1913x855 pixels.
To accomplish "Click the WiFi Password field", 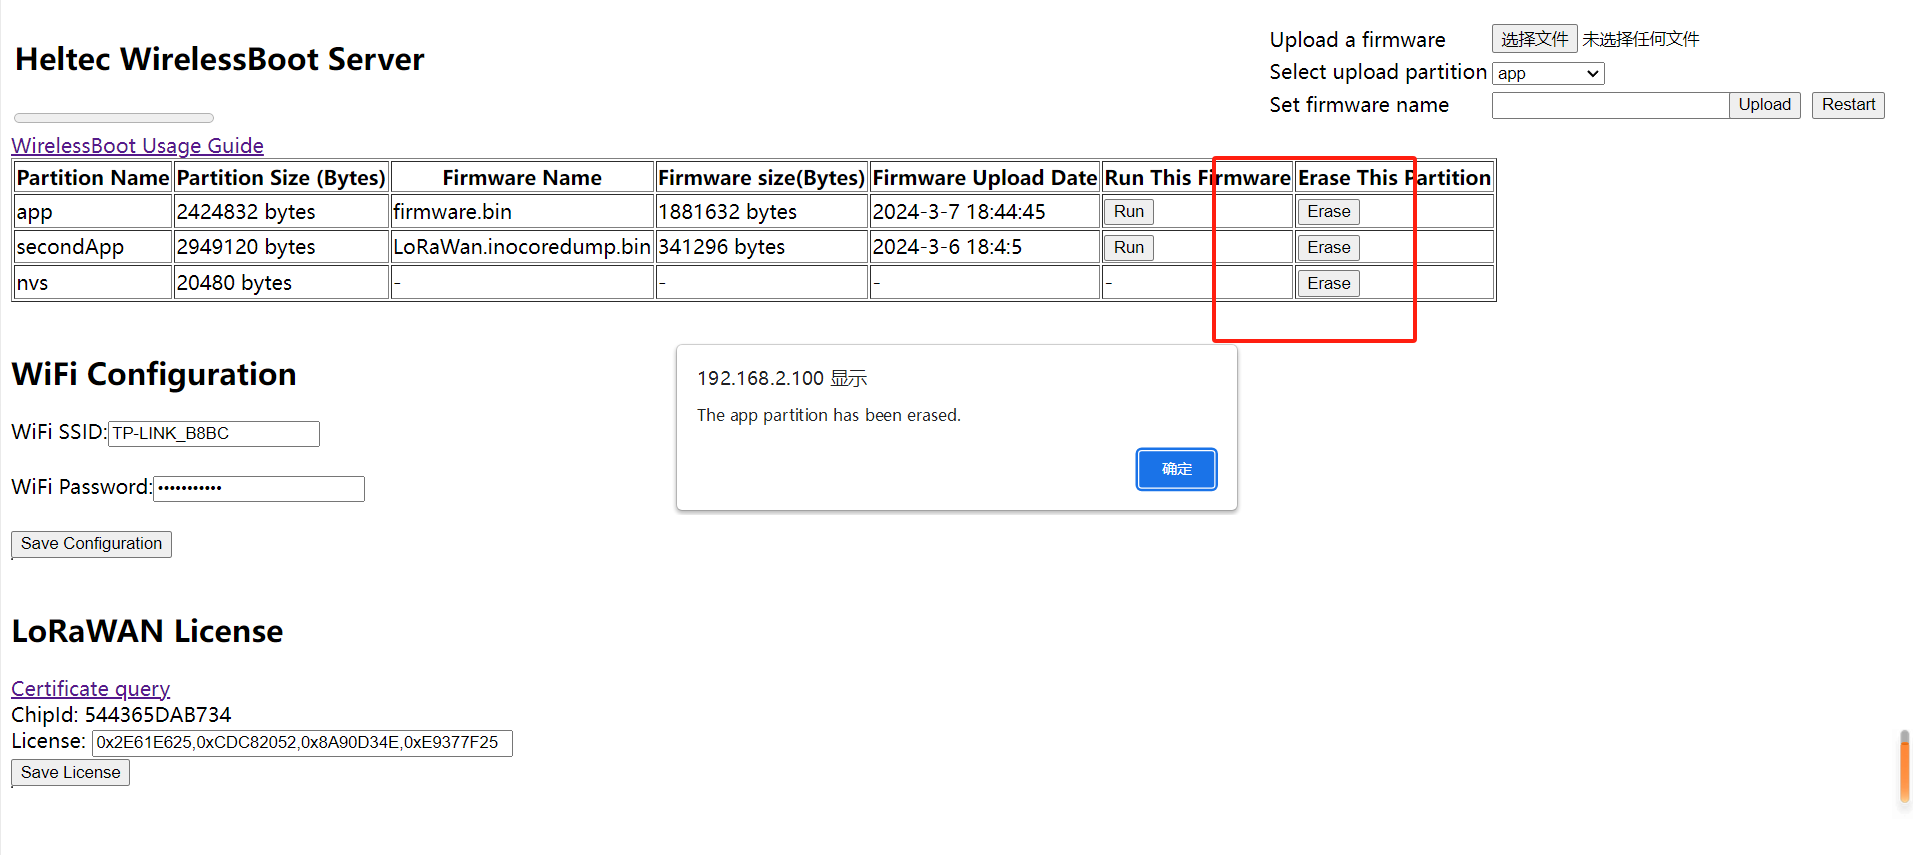I will (x=258, y=488).
